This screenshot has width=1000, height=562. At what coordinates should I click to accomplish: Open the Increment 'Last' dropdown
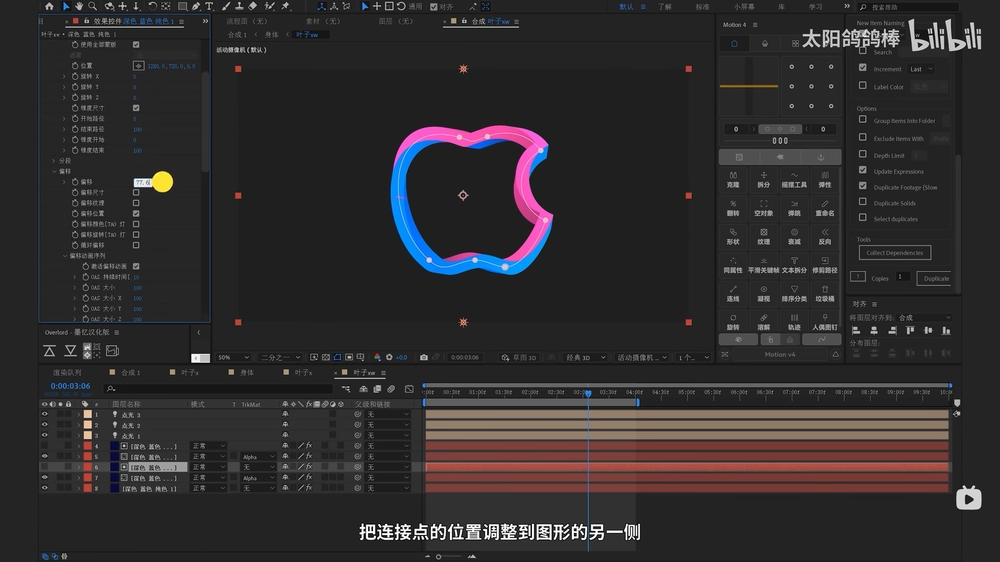(x=921, y=69)
